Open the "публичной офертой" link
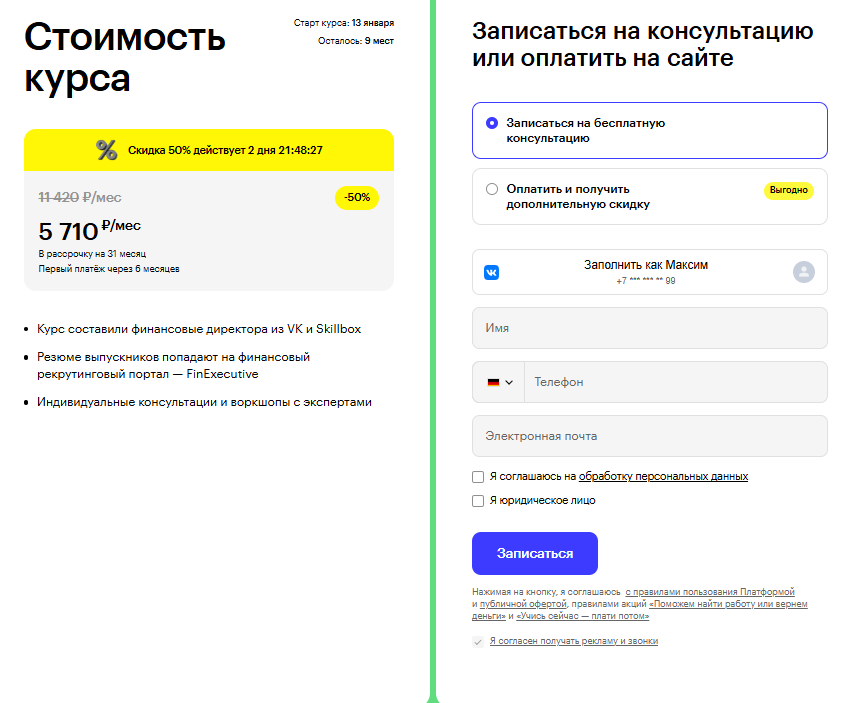The image size is (845, 703). click(x=523, y=604)
